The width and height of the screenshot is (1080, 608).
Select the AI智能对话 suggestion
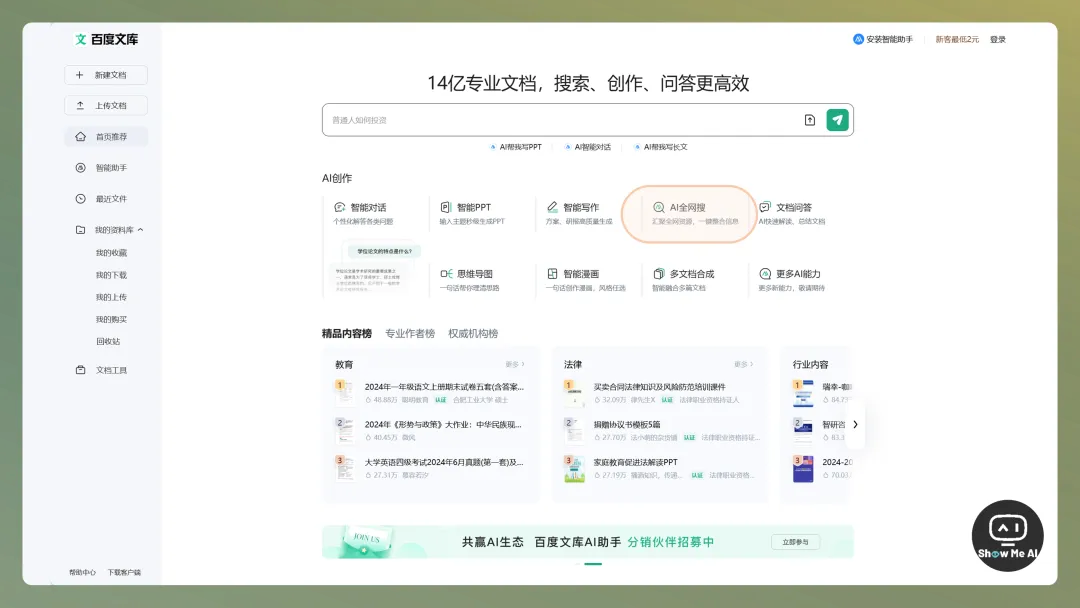(x=588, y=147)
